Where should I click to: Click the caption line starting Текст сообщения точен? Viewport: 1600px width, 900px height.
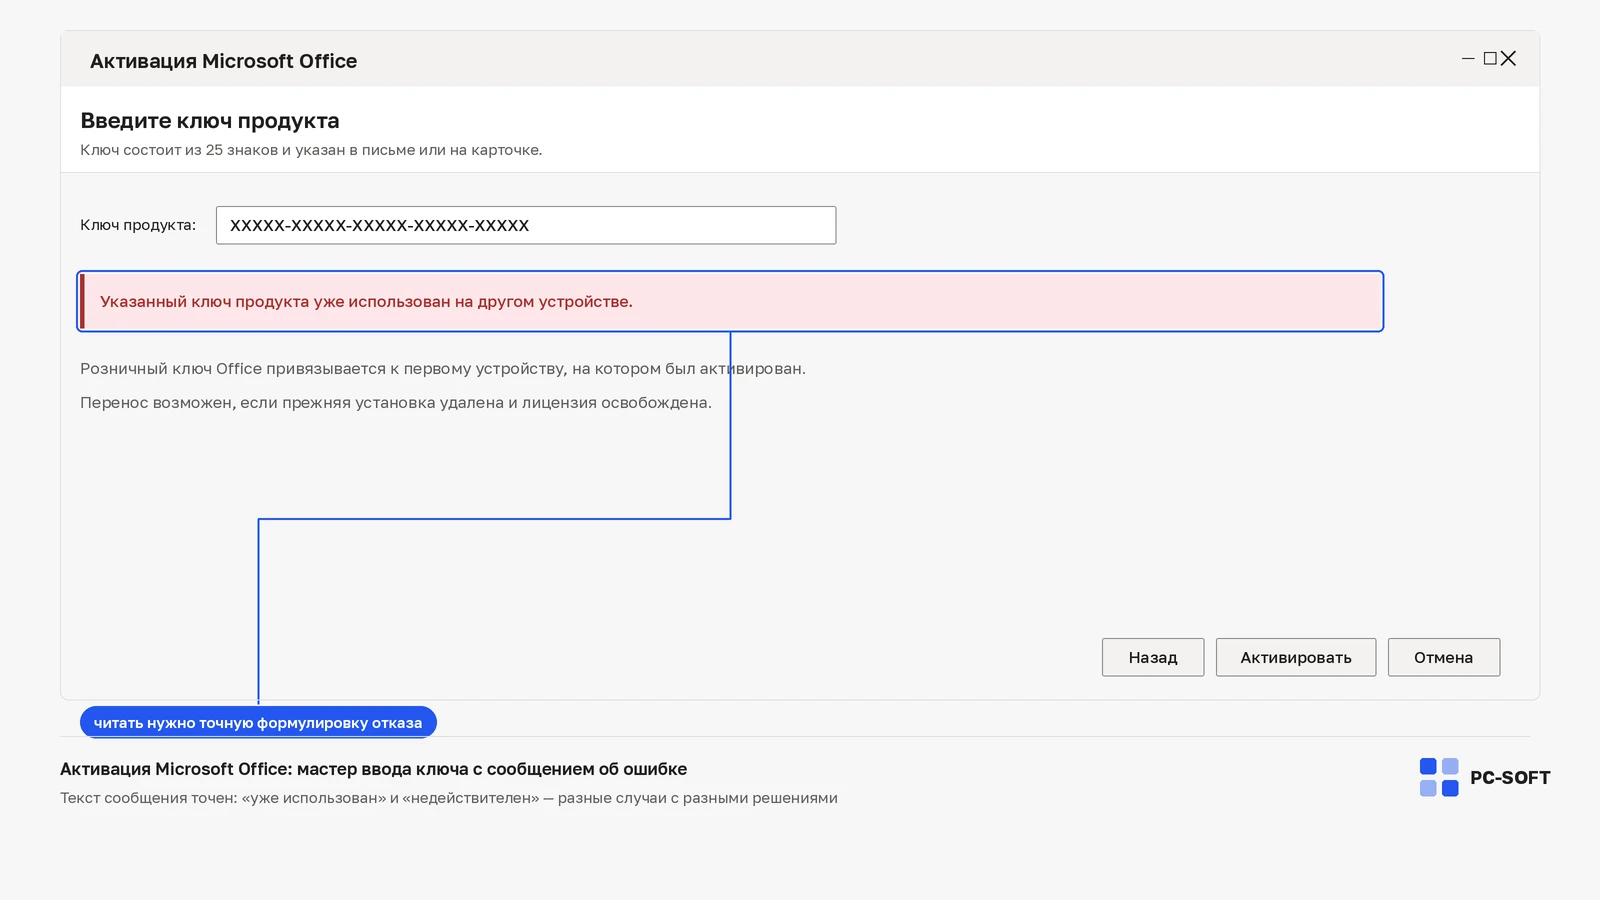(x=449, y=798)
